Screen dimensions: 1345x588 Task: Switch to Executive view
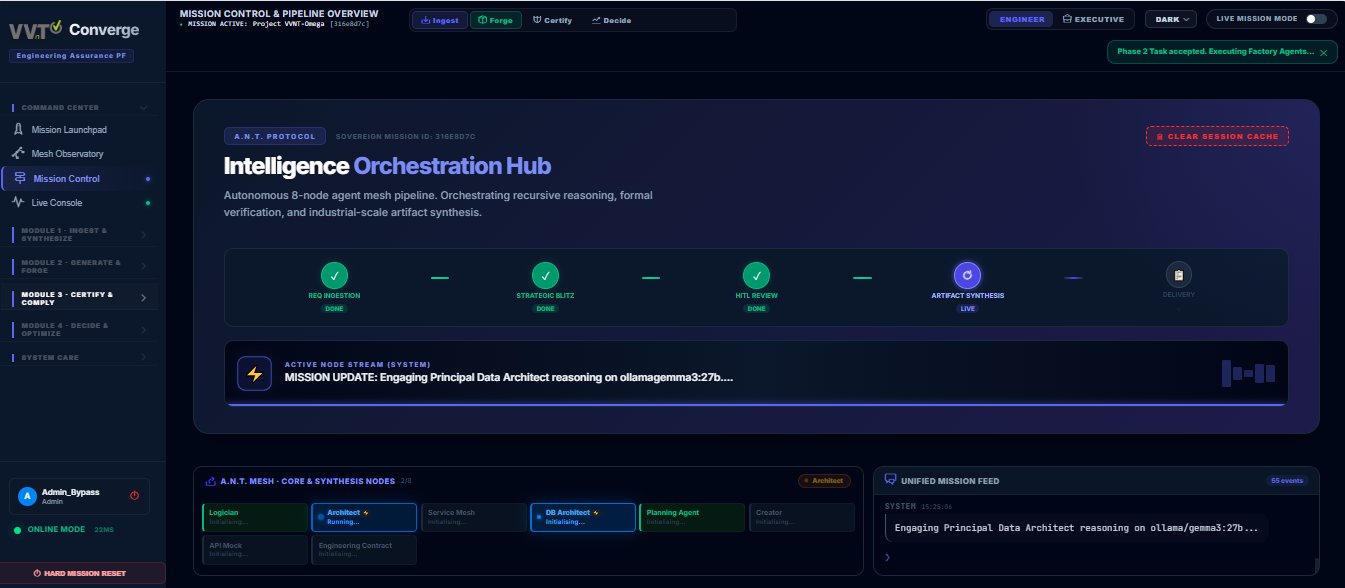tap(1093, 19)
